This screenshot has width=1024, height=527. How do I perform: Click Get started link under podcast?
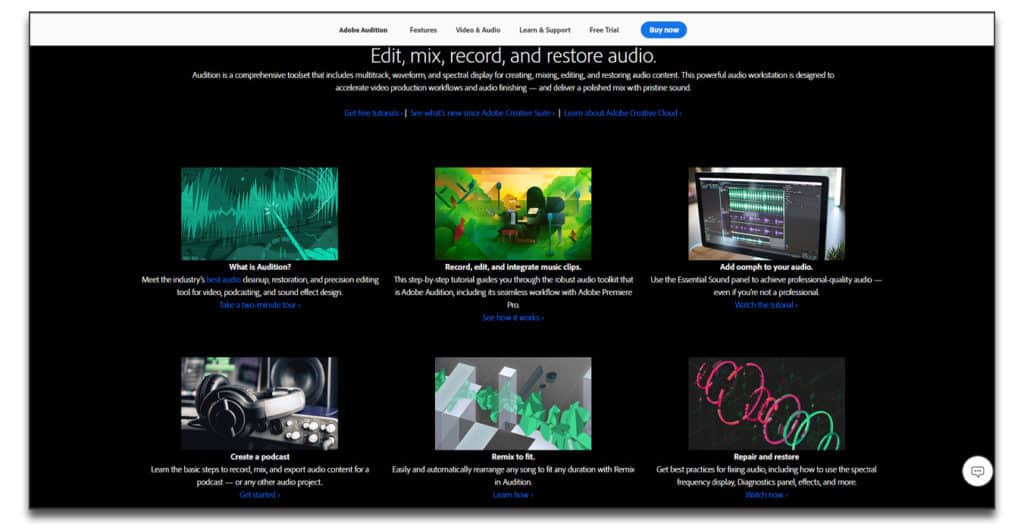click(x=259, y=494)
